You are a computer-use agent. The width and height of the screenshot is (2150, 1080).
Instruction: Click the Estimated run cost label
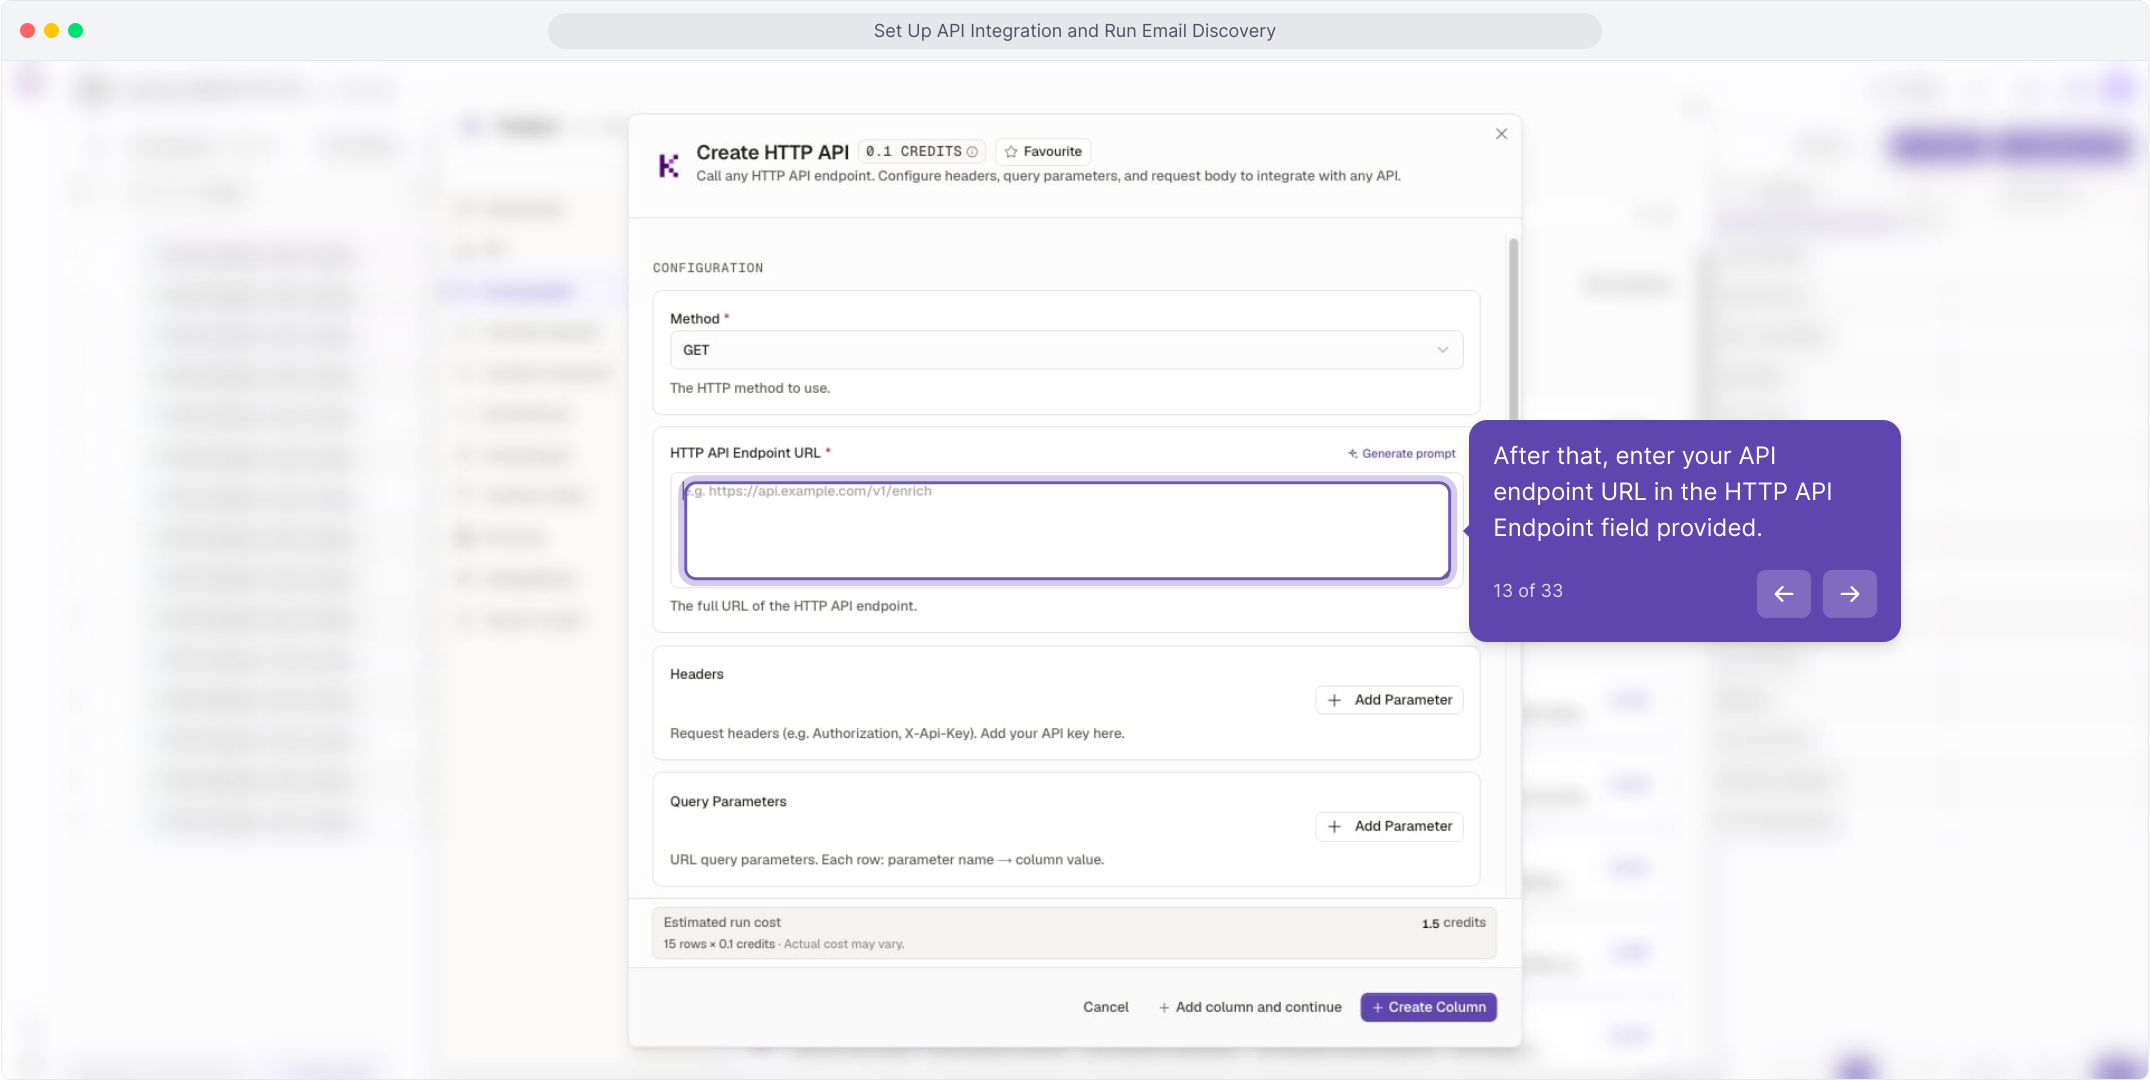pyautogui.click(x=722, y=923)
